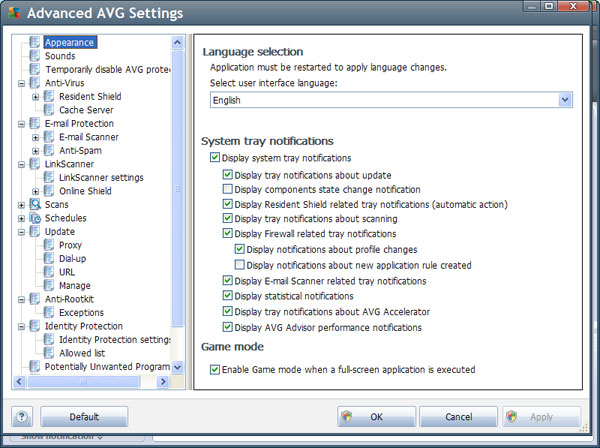Screen dimensions: 600x448
Task: Click the Proxy page icon
Action: pos(49,245)
